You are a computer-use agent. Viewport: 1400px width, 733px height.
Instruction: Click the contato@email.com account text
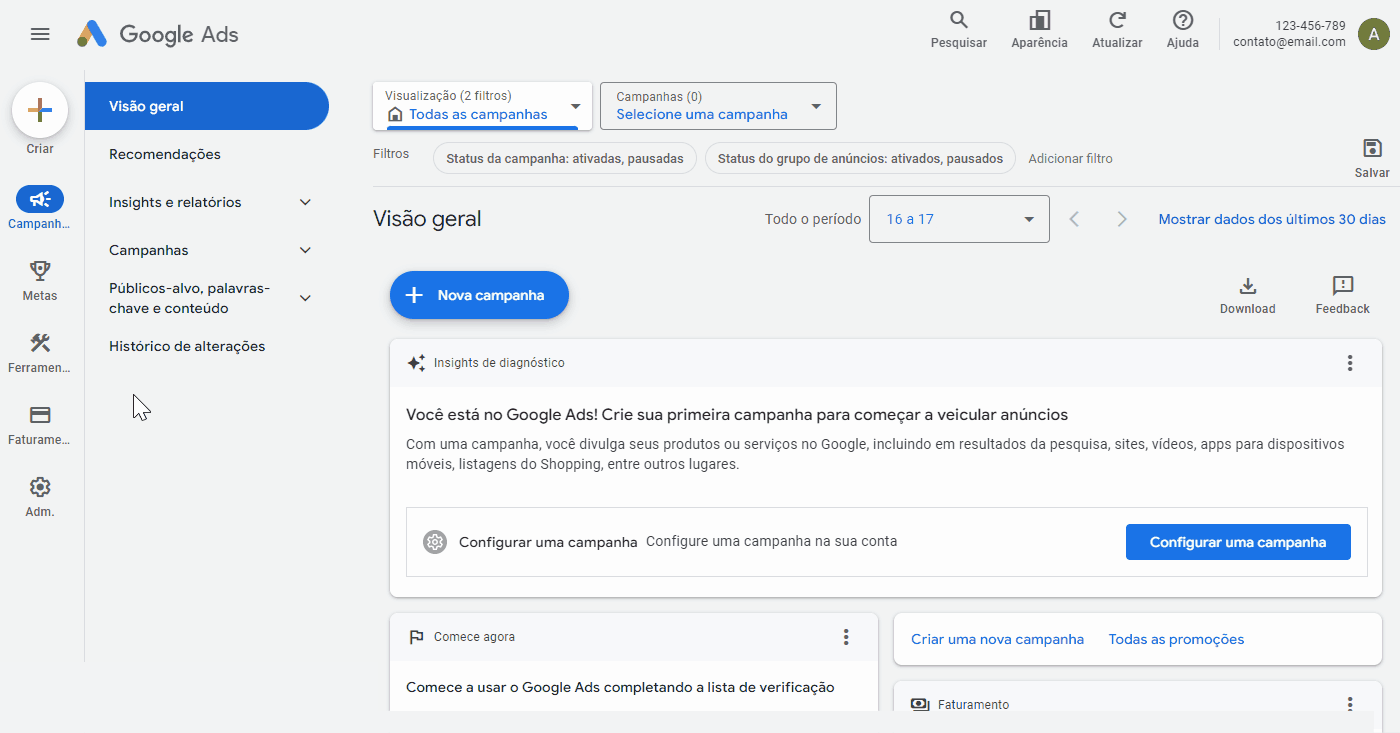point(1289,42)
